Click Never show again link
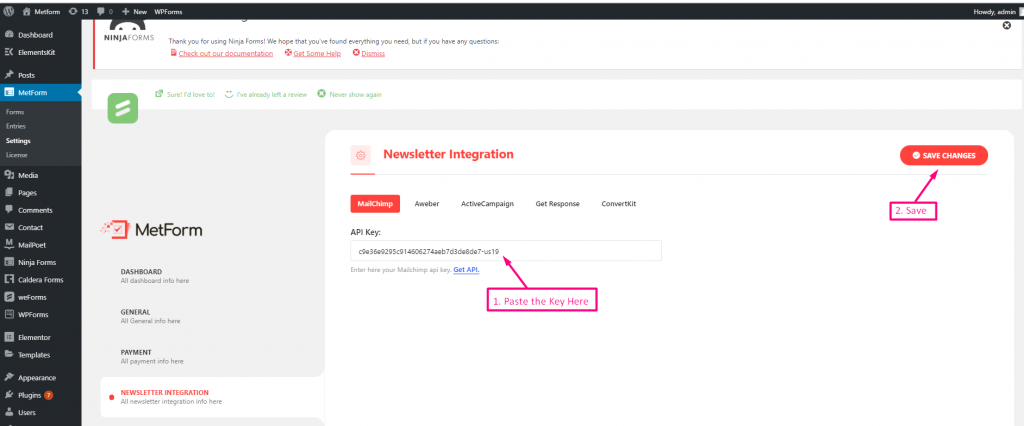Image resolution: width=1024 pixels, height=426 pixels. [x=355, y=94]
